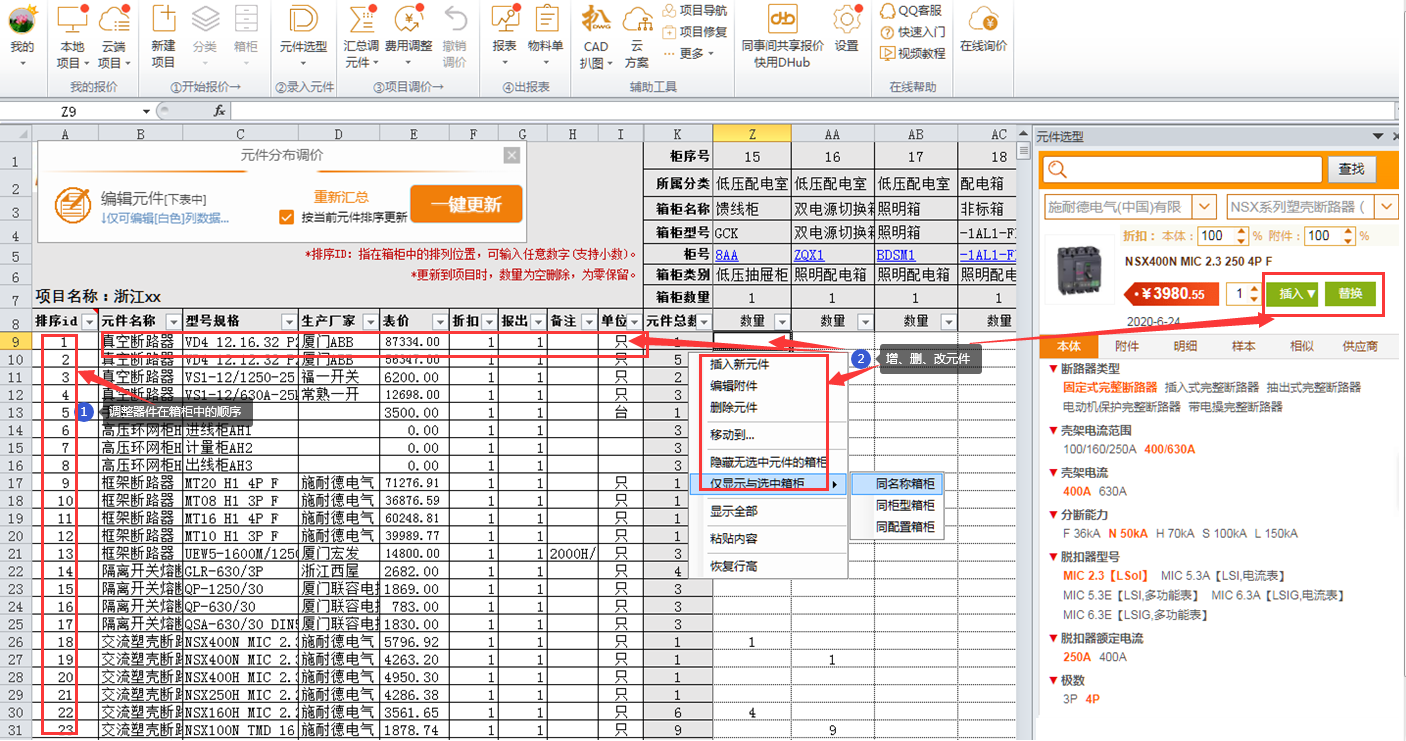The width and height of the screenshot is (1406, 741).
Task: Choose 删除元件 in context menu
Action: pos(733,408)
